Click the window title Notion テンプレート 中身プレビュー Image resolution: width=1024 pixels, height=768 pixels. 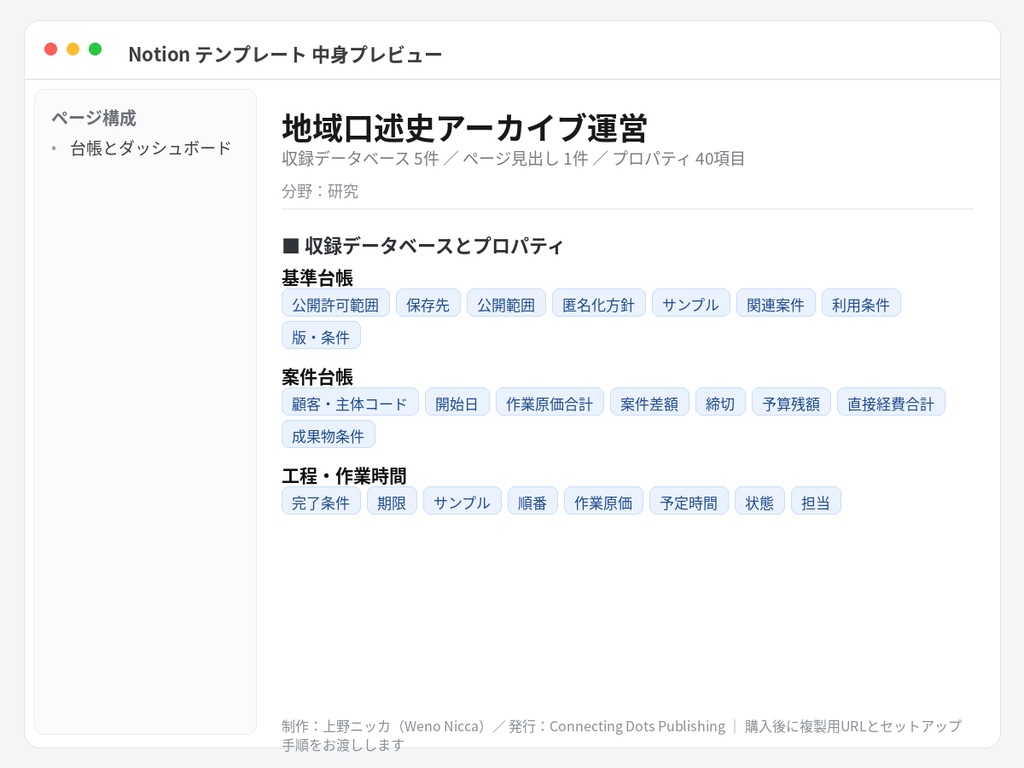(285, 54)
